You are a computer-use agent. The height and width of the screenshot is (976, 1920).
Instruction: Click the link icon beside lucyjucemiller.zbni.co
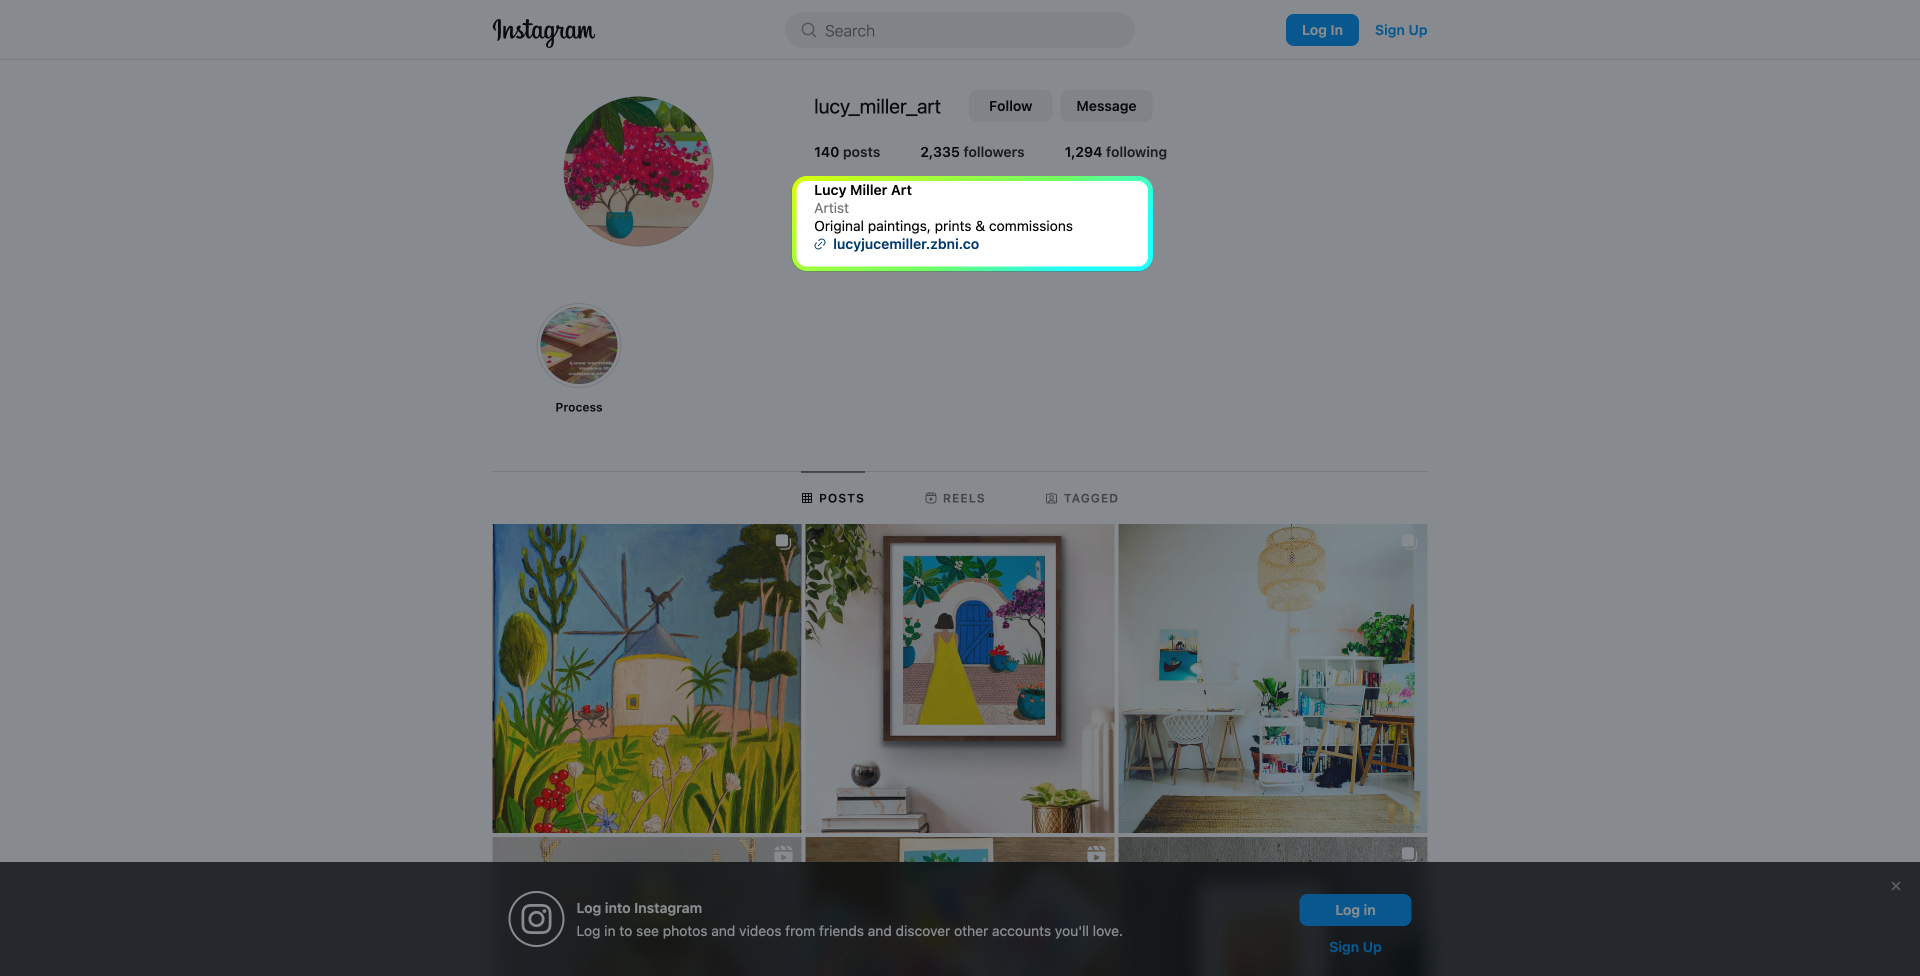[x=820, y=244]
